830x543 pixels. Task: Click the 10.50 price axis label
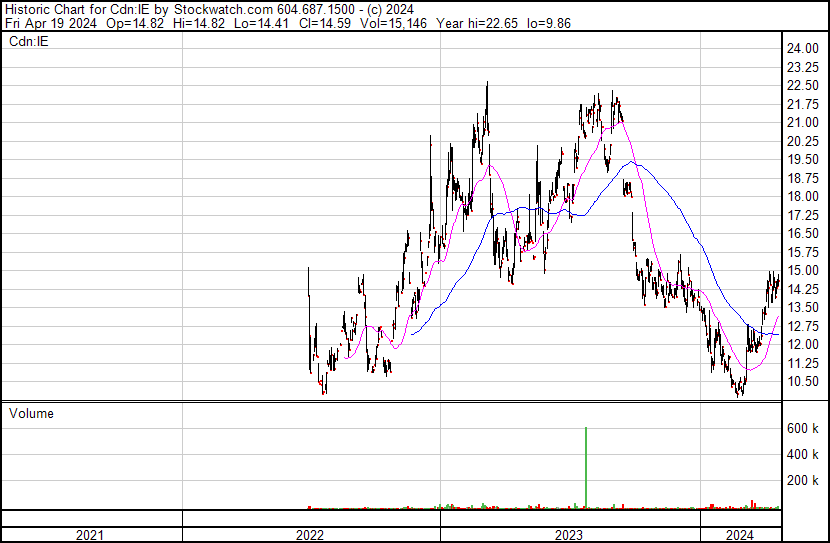point(802,382)
